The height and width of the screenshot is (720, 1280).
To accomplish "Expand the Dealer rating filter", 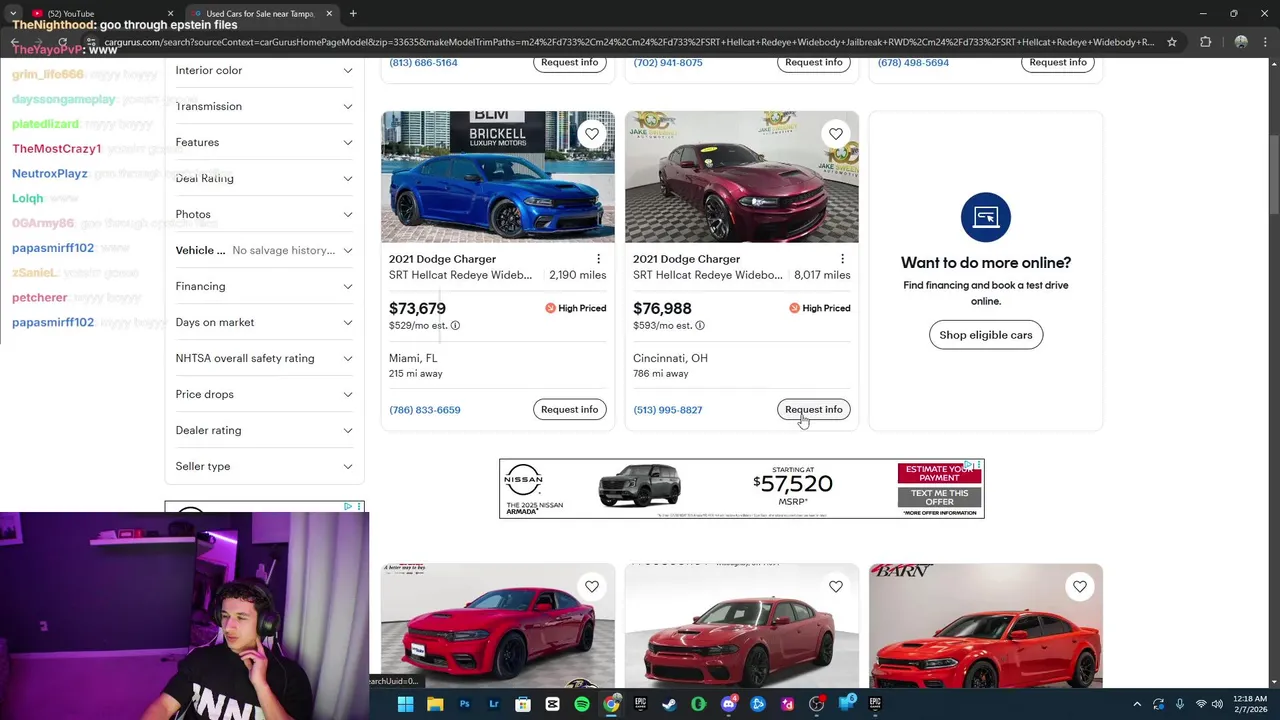I will 264,430.
